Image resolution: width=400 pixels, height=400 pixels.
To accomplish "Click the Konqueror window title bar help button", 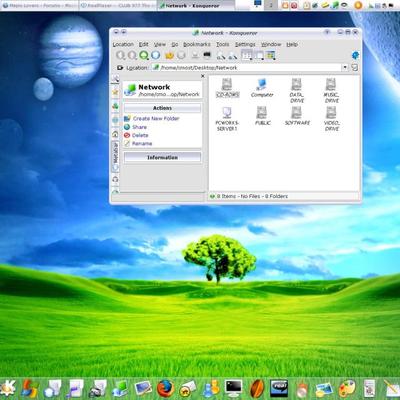I will pos(327,32).
